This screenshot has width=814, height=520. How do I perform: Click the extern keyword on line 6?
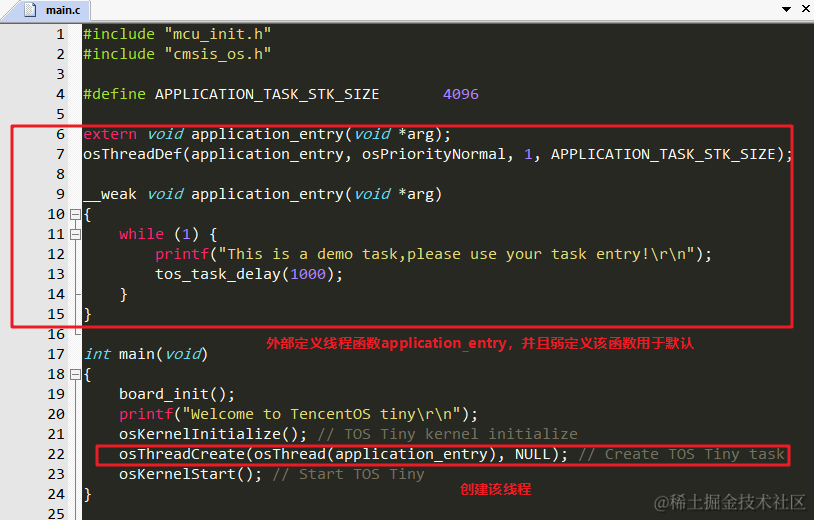110,134
